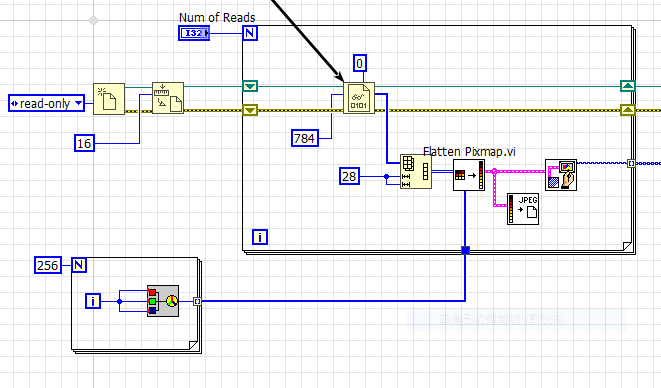Click the teal left shift register arrow
Screen dimensions: 661x388
[x=250, y=86]
